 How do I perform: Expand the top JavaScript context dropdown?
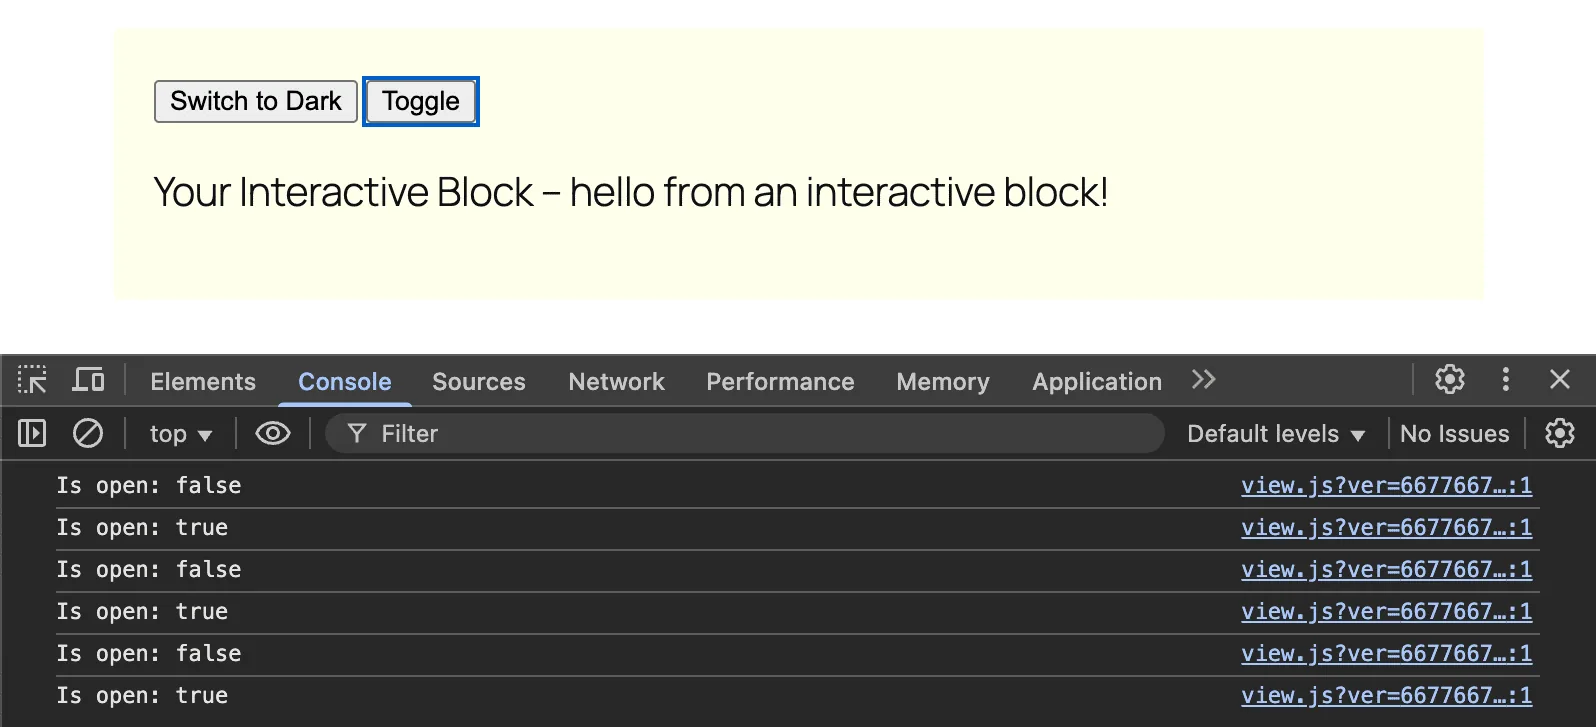180,434
